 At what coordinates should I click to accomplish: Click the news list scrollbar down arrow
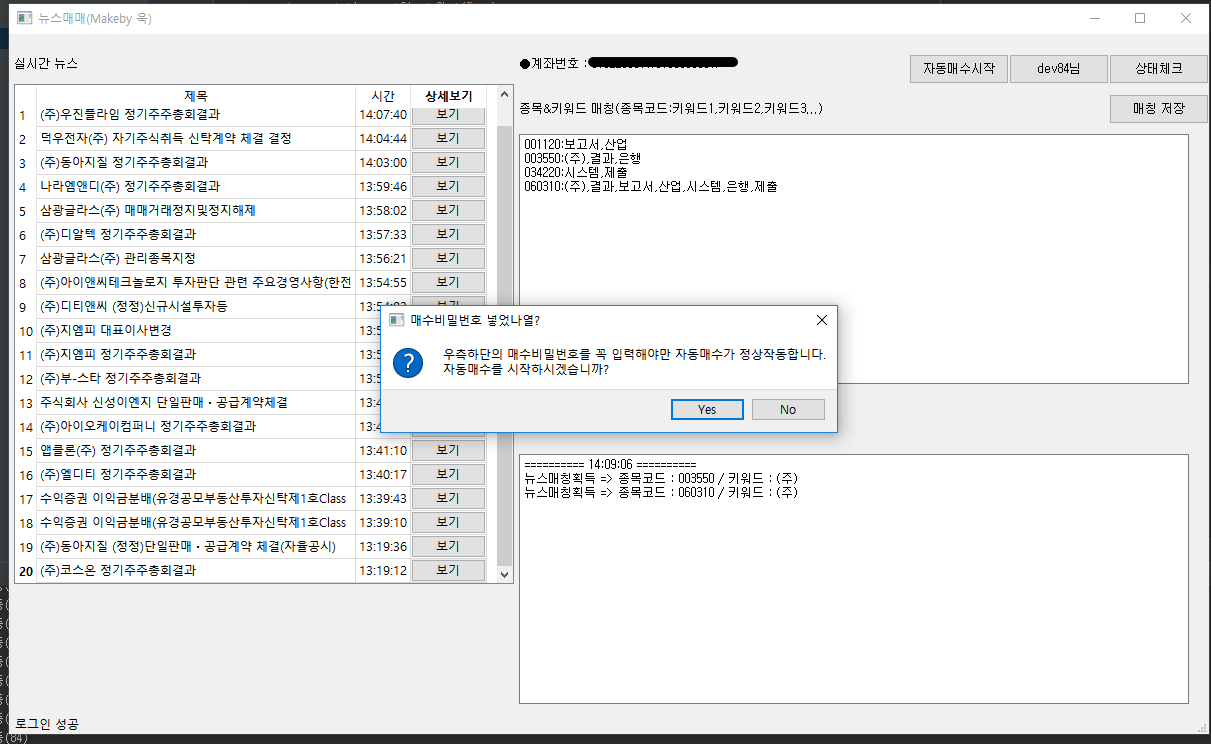(504, 575)
